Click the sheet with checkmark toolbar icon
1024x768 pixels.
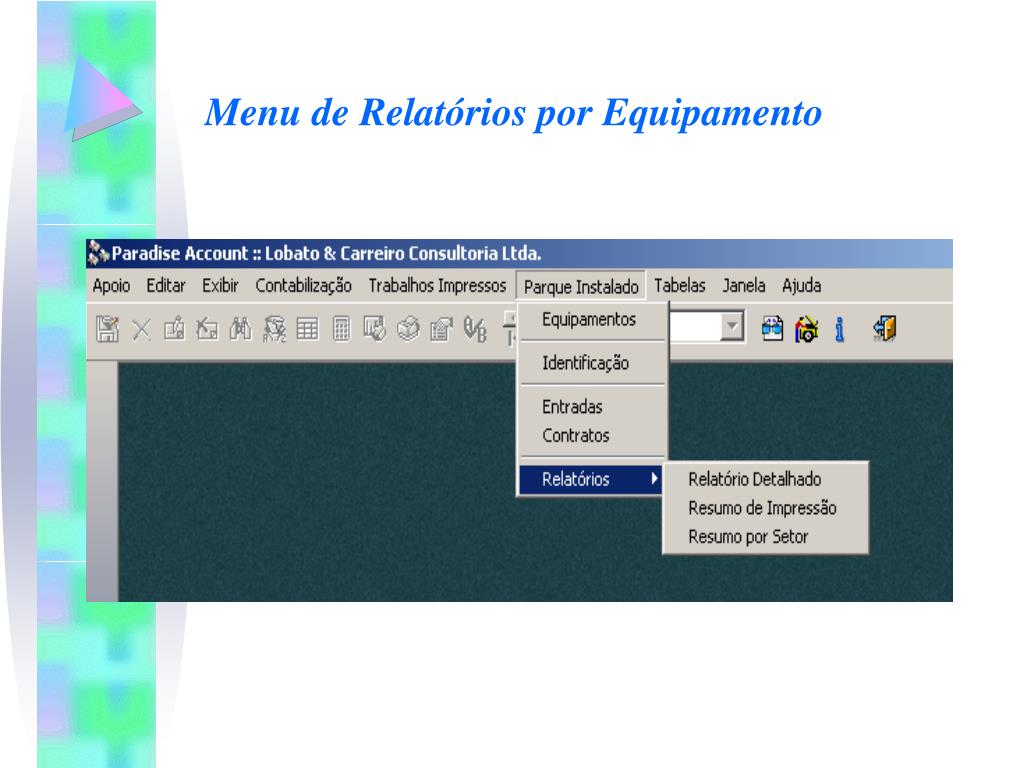pos(375,329)
